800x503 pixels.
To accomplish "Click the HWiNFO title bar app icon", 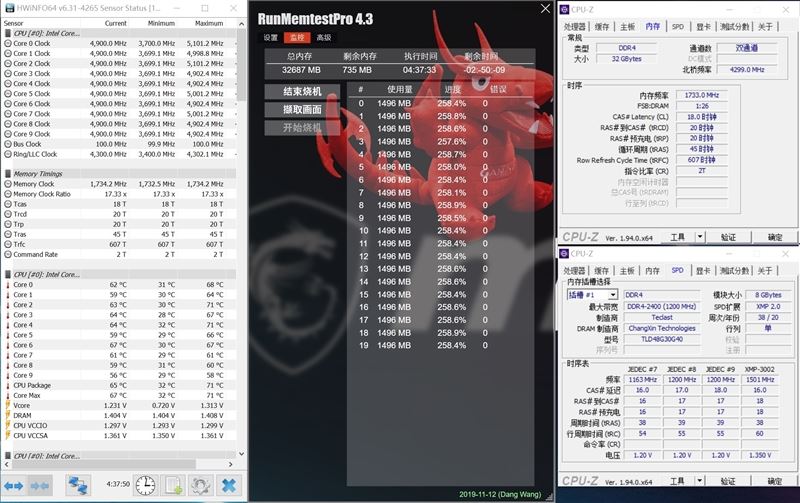I will (9, 8).
